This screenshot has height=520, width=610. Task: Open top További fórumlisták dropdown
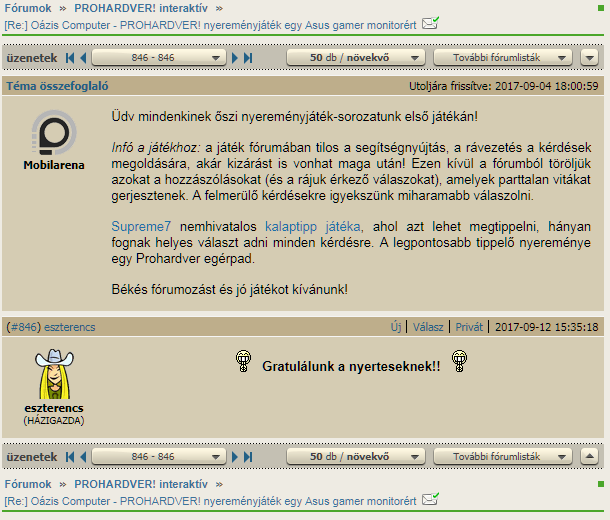click(503, 58)
